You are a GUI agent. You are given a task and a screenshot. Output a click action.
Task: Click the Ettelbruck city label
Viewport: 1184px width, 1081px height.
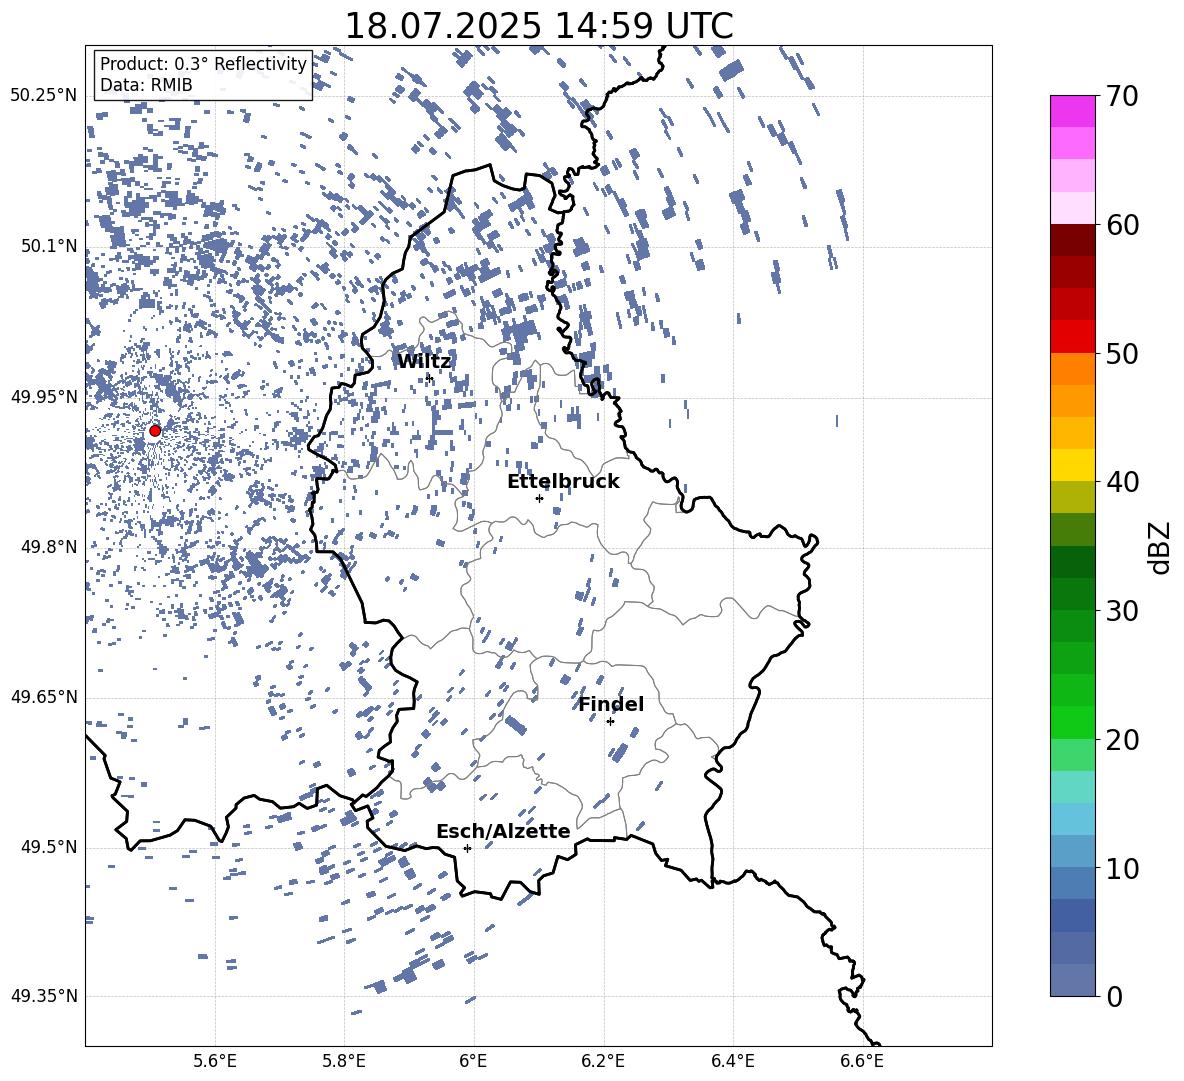click(x=563, y=482)
